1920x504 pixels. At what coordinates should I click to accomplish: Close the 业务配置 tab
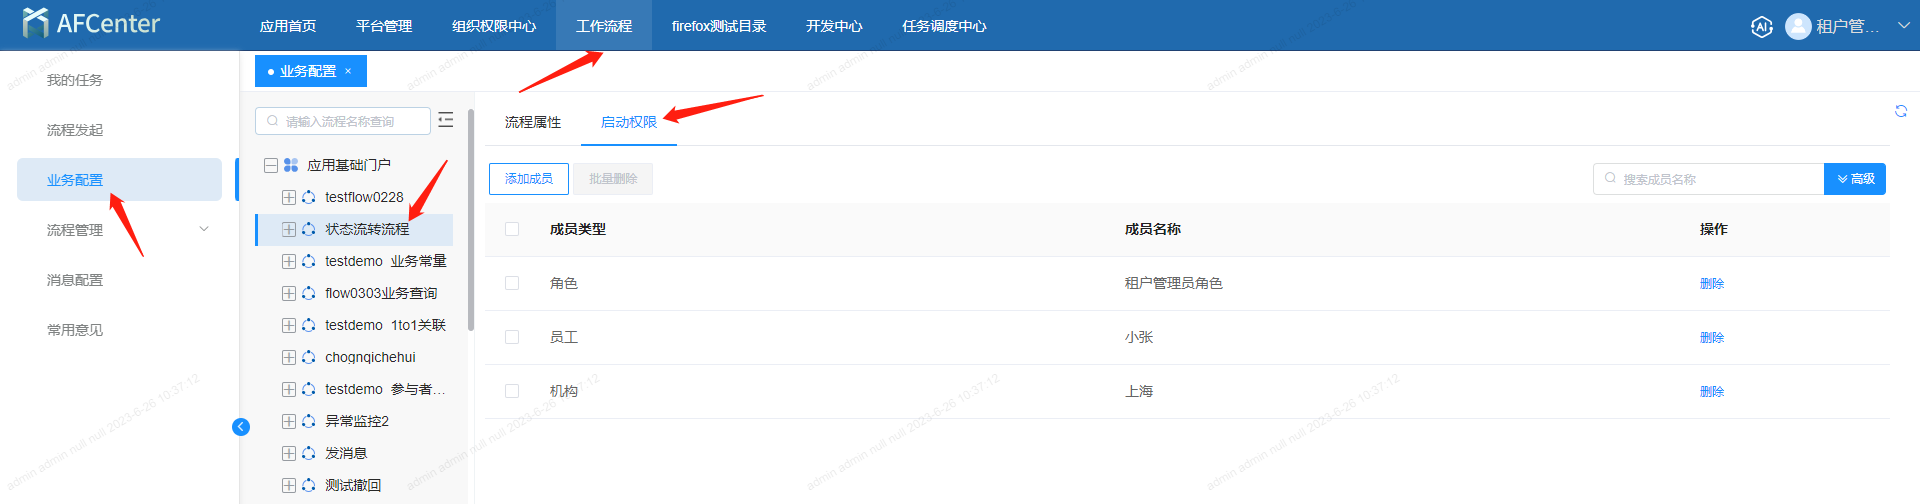(x=348, y=71)
